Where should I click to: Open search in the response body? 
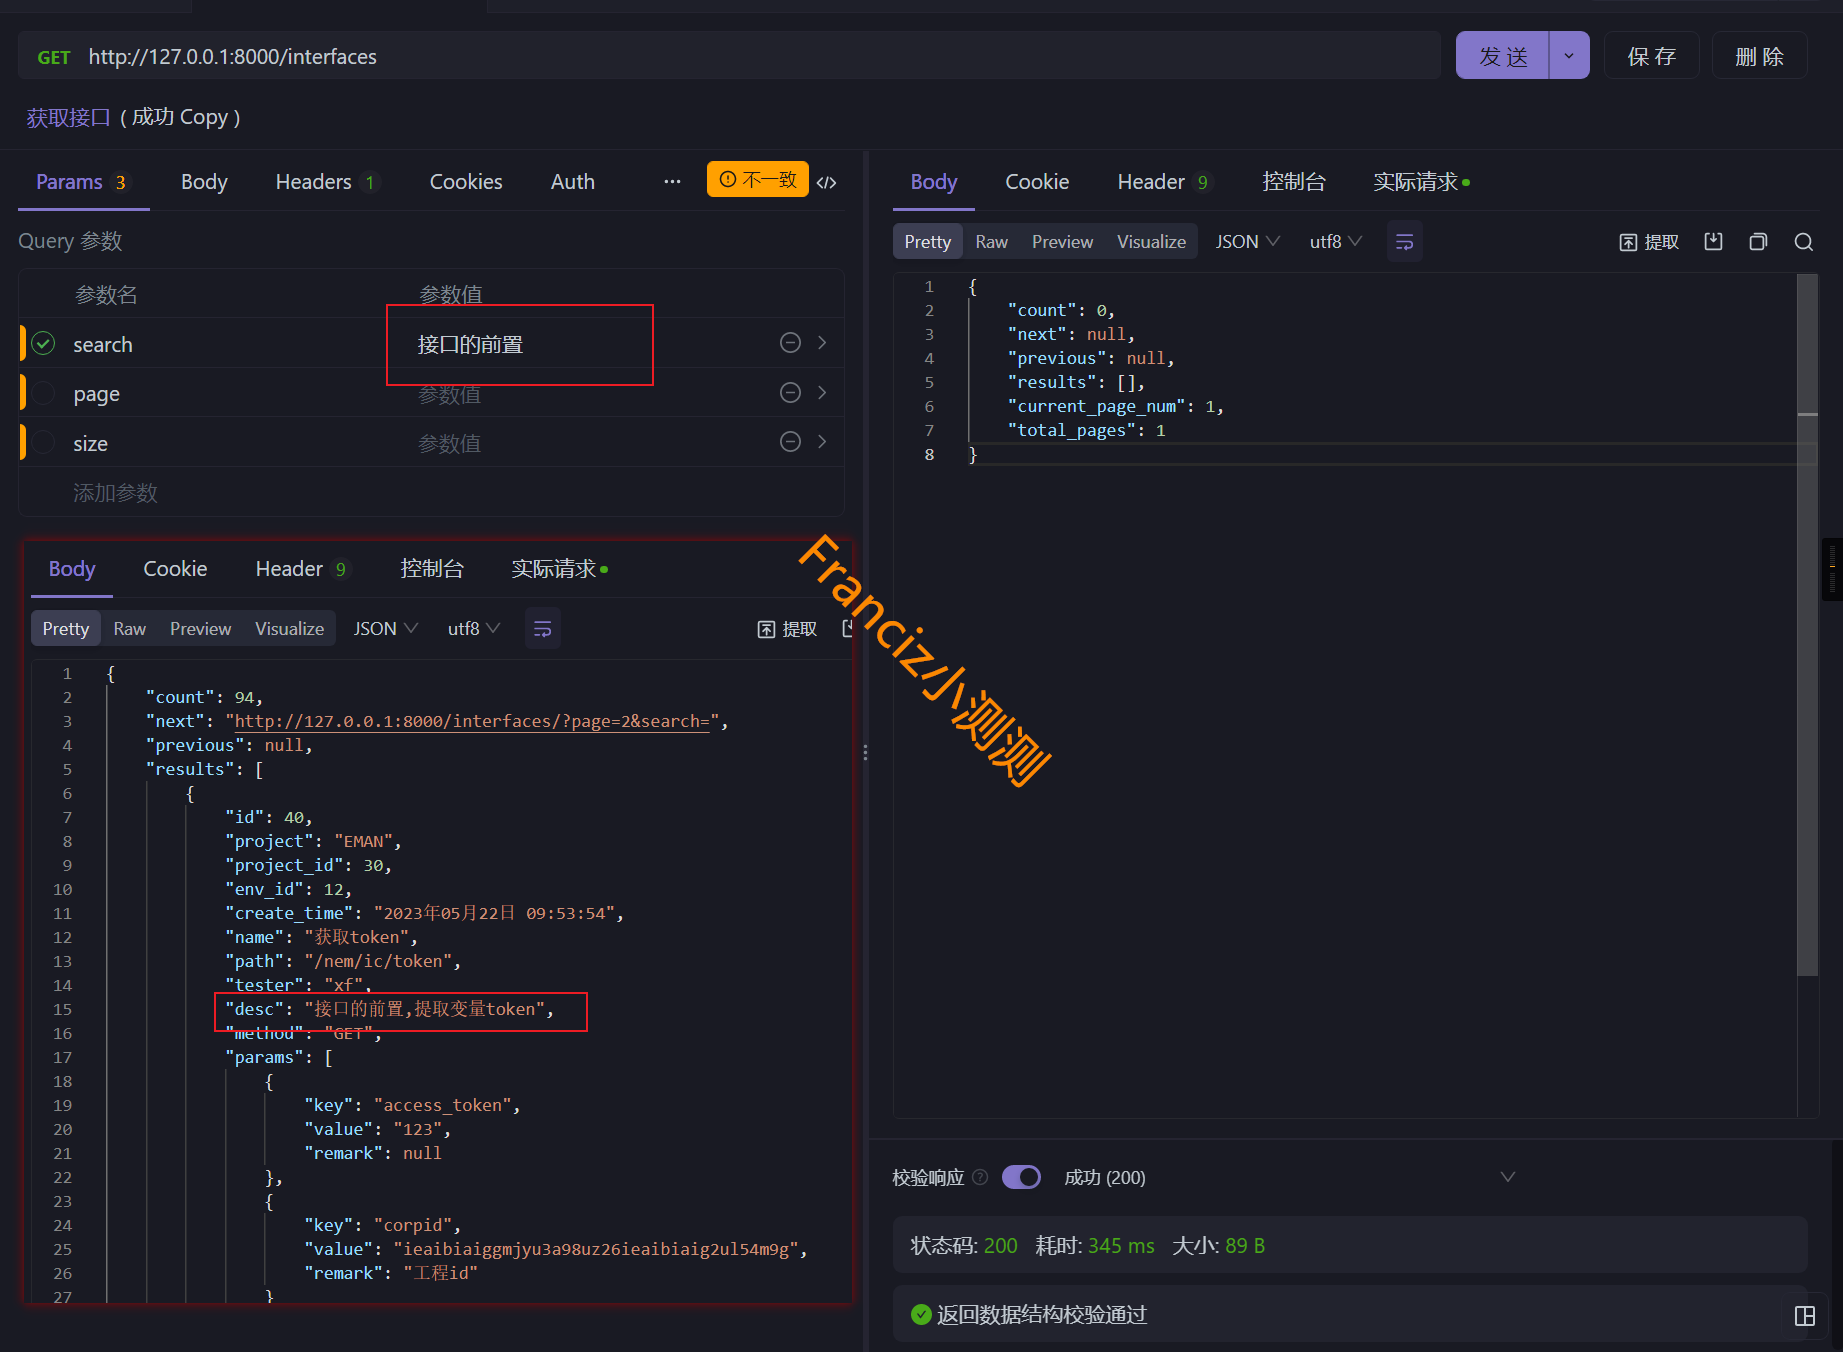[x=1804, y=241]
